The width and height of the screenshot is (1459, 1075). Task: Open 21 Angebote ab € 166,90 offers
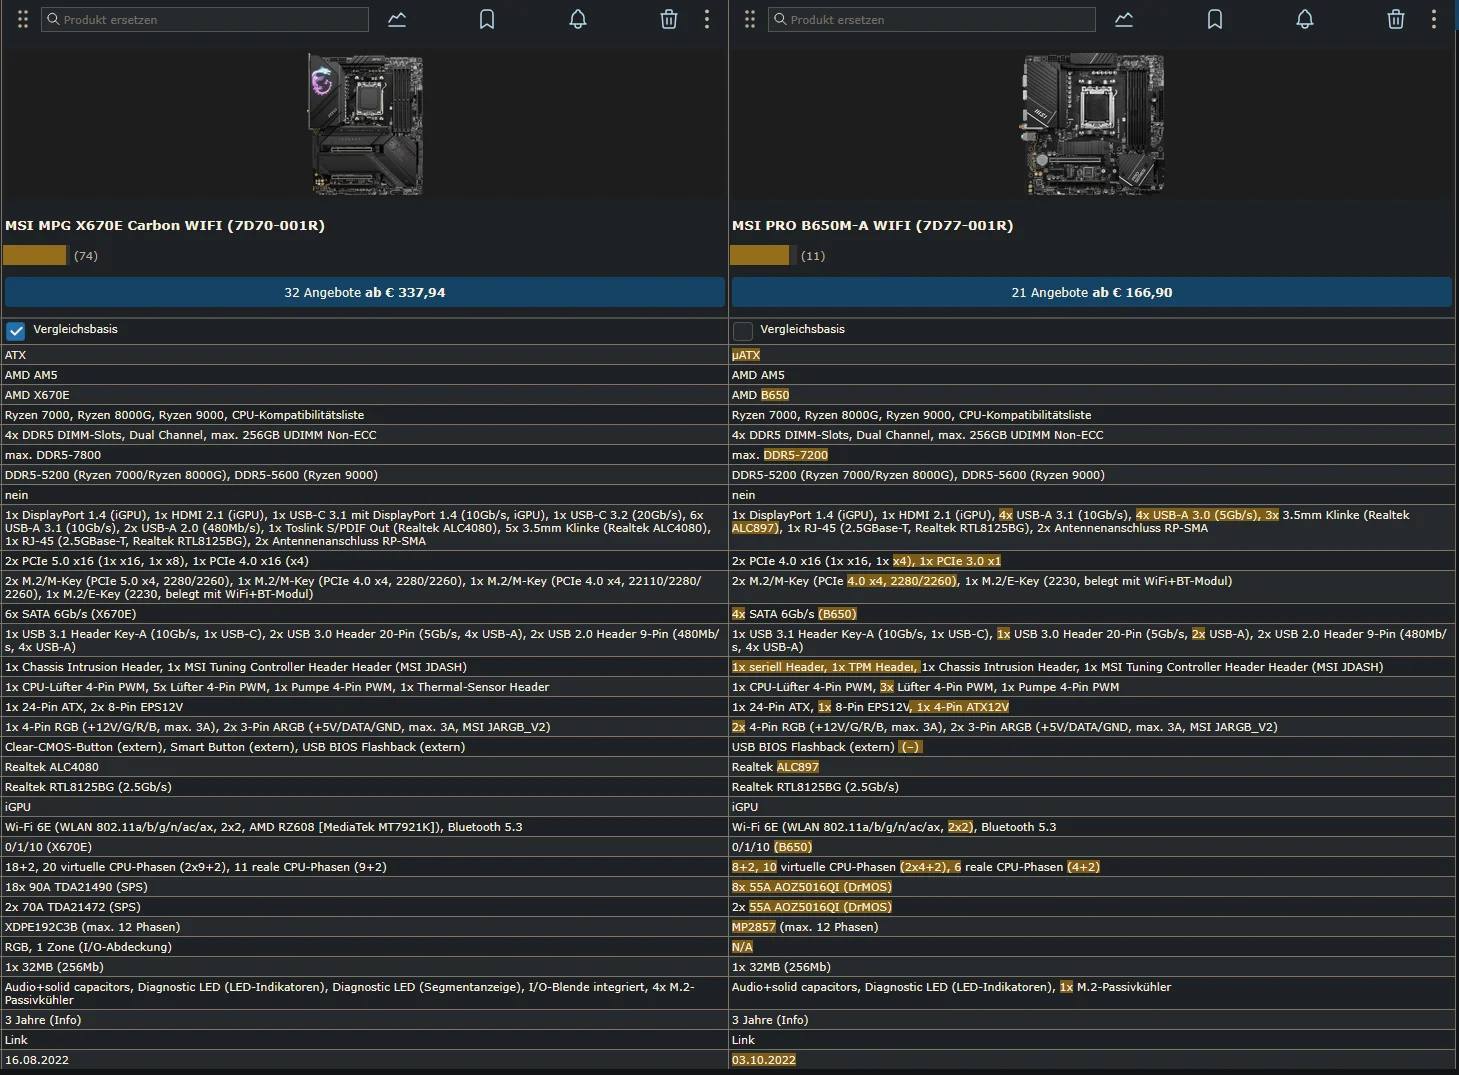[1092, 292]
